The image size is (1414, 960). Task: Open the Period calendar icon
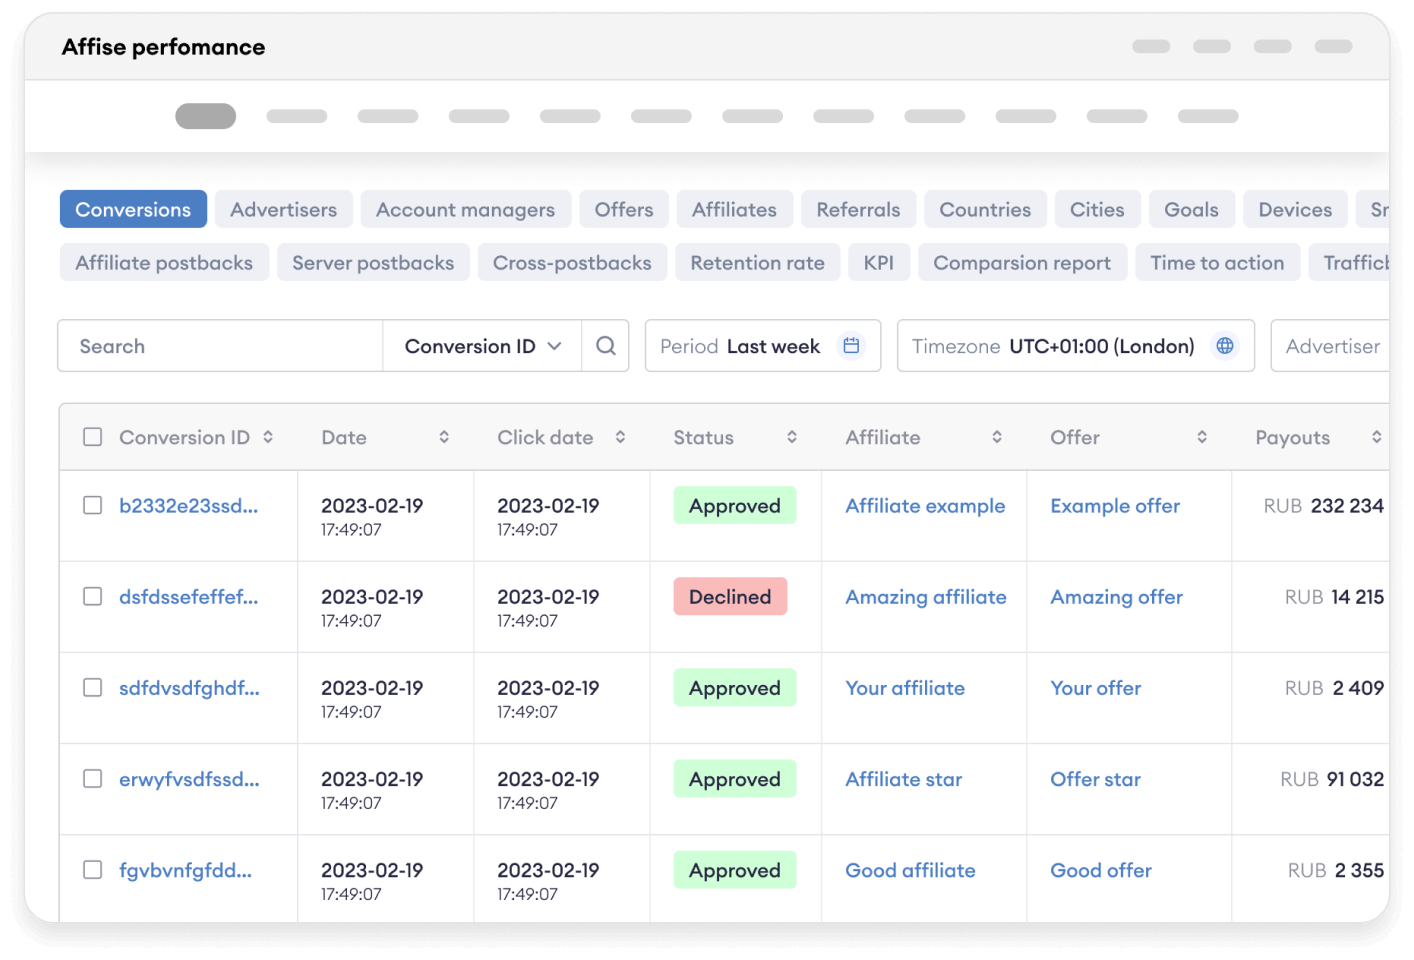851,346
